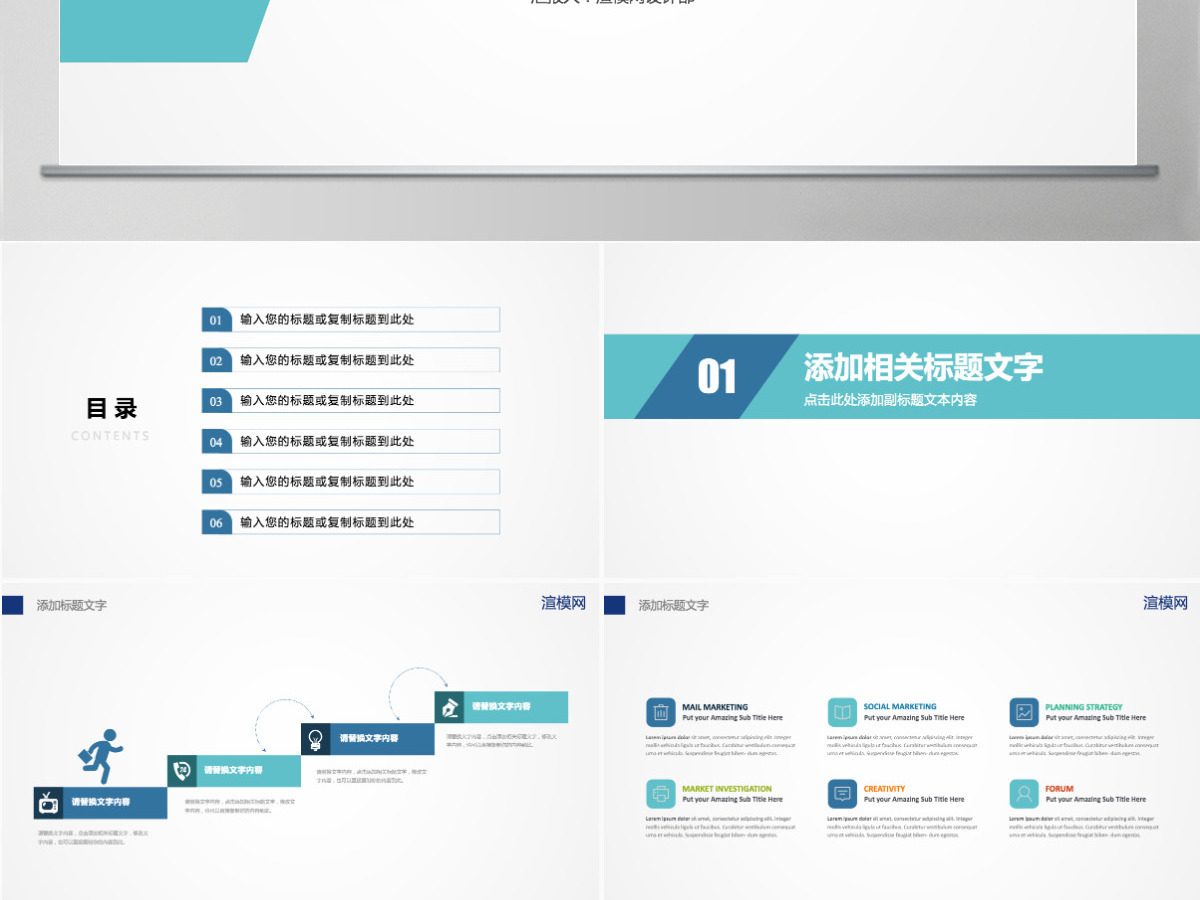Click the 06 number badge in the contents list
Image resolution: width=1200 pixels, height=900 pixels.
(x=216, y=522)
